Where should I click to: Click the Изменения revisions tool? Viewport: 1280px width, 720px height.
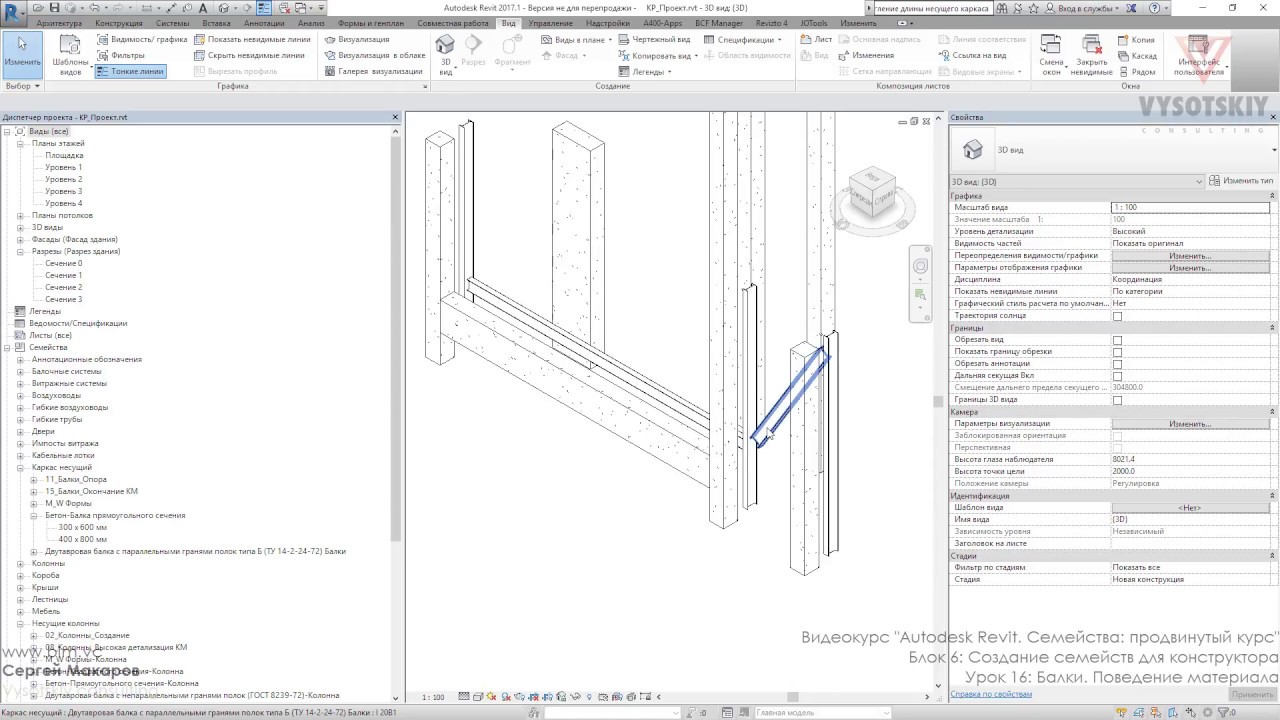(866, 56)
